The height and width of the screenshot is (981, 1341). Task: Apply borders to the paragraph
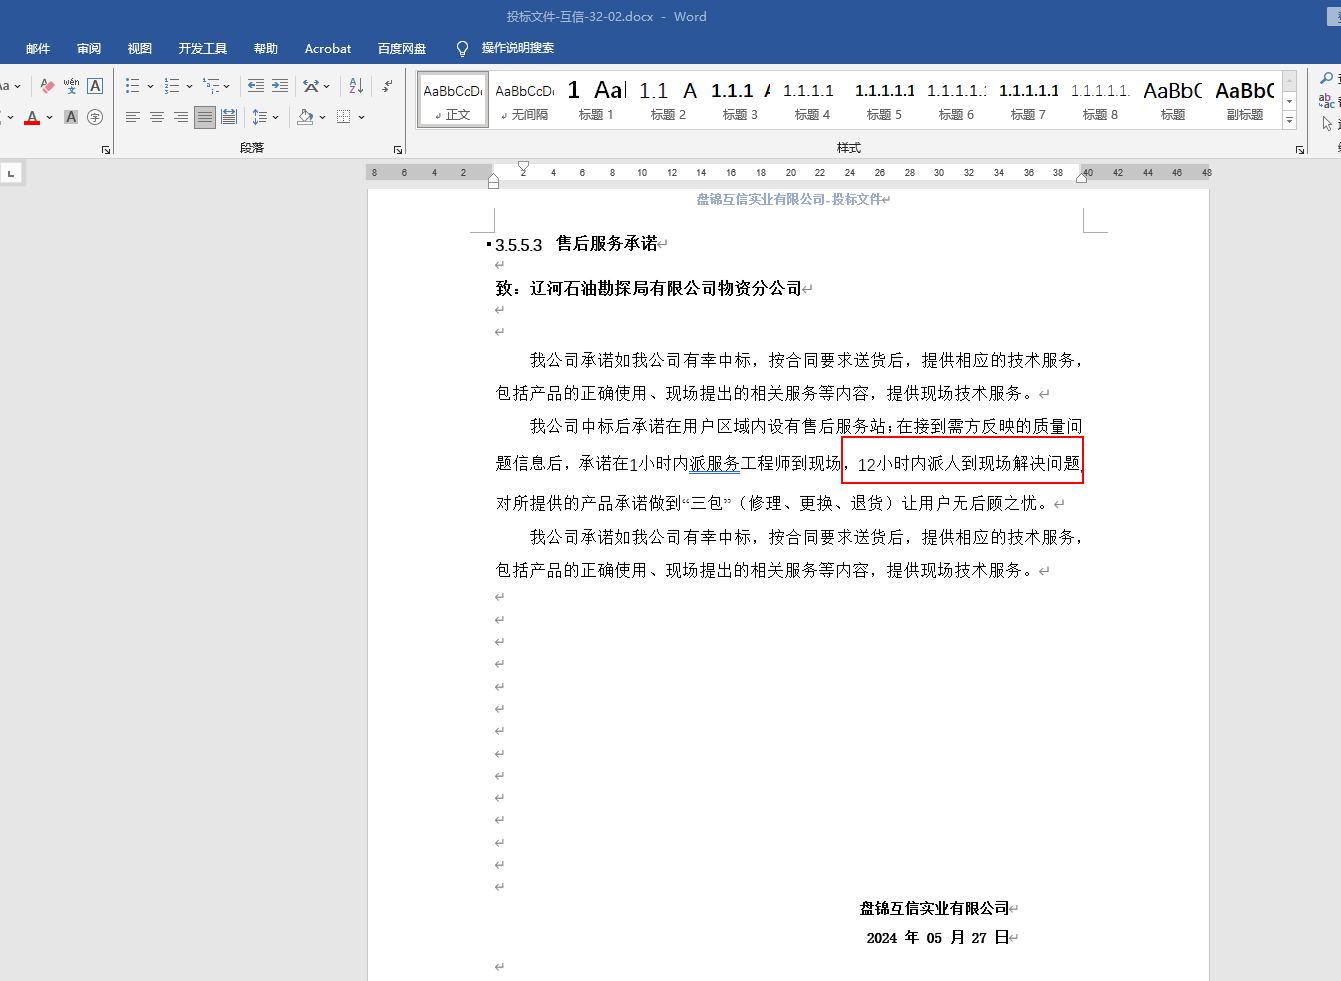click(x=344, y=117)
